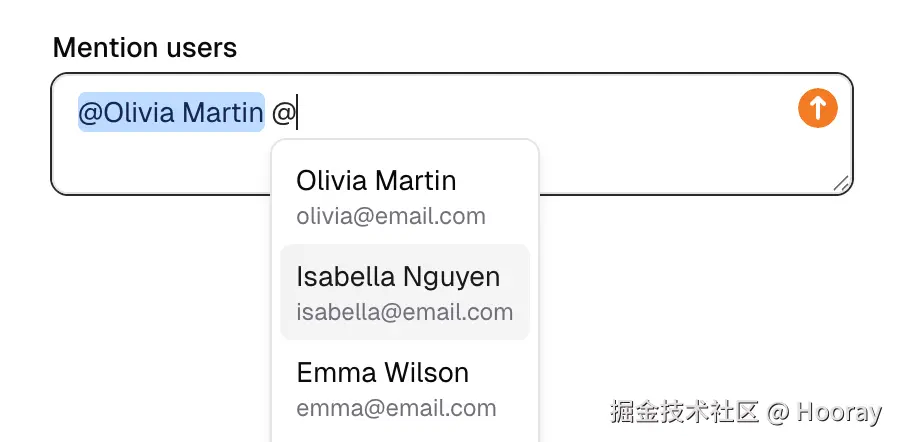Viewport: 898px width, 442px height.
Task: Click the word "users" in the field label
Action: tap(201, 47)
